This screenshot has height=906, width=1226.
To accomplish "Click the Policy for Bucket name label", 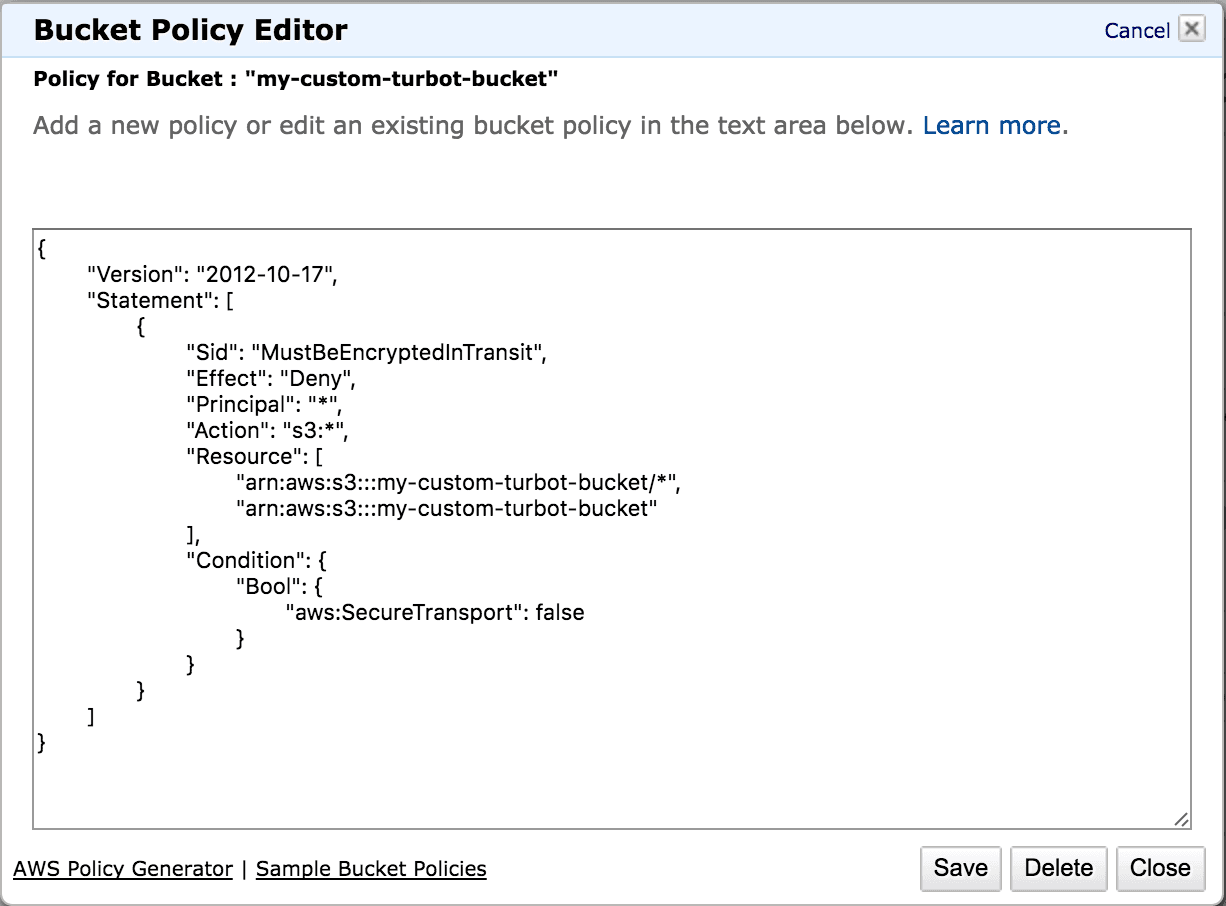I will click(x=296, y=79).
